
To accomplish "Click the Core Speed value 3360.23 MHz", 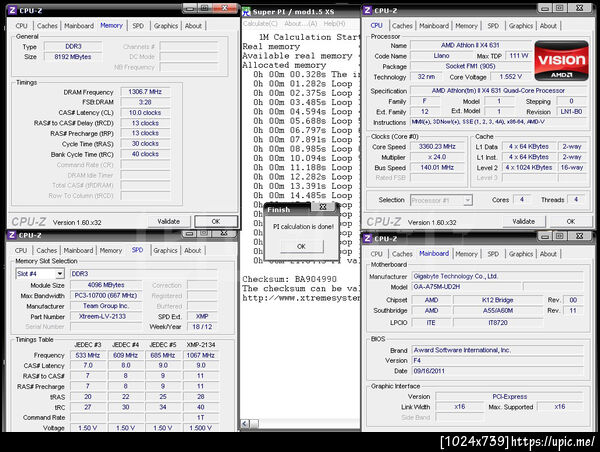I will point(437,147).
